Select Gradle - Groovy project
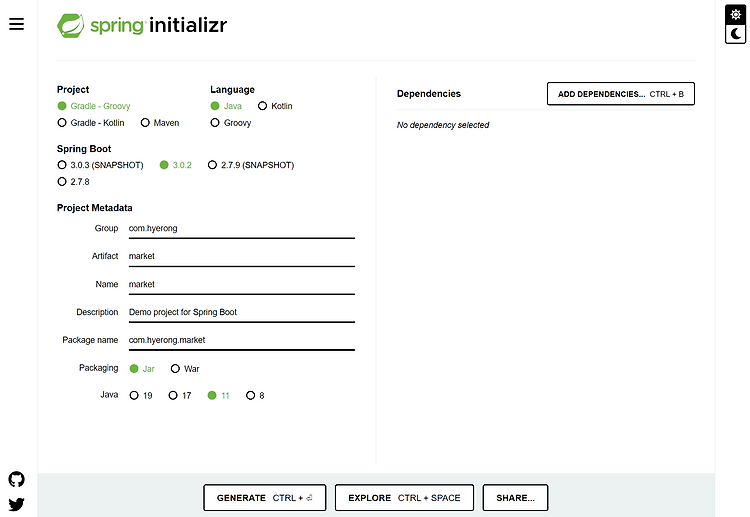 point(94,106)
